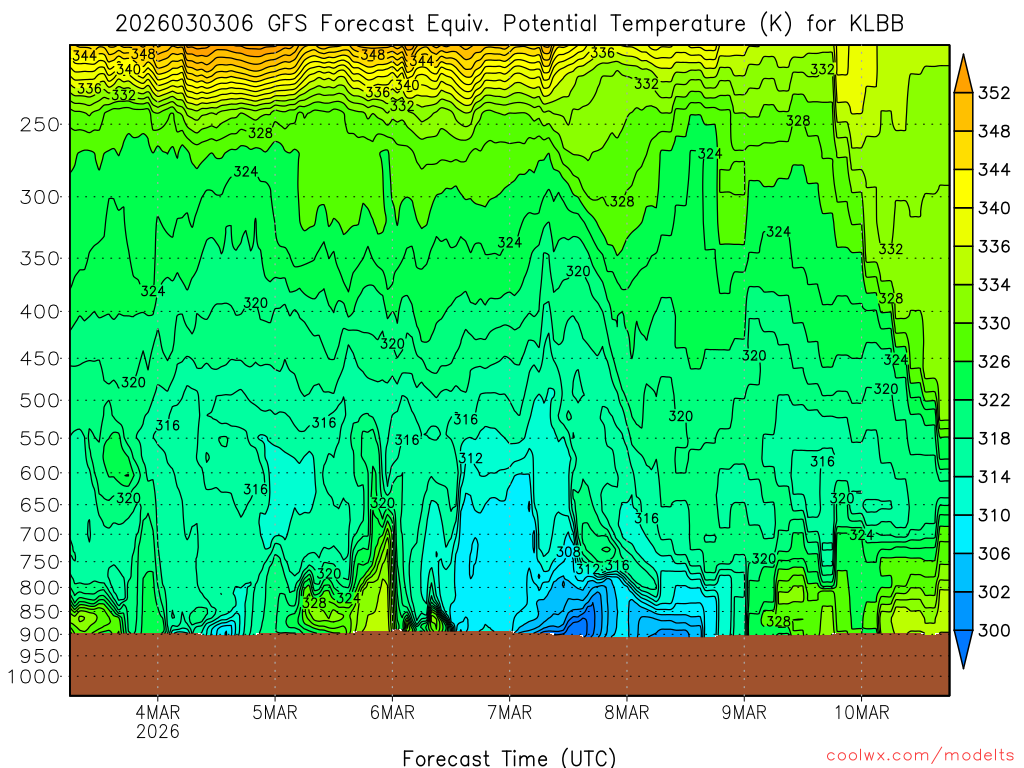
Task: Click the 950 pressure level label
Action: click(40, 656)
